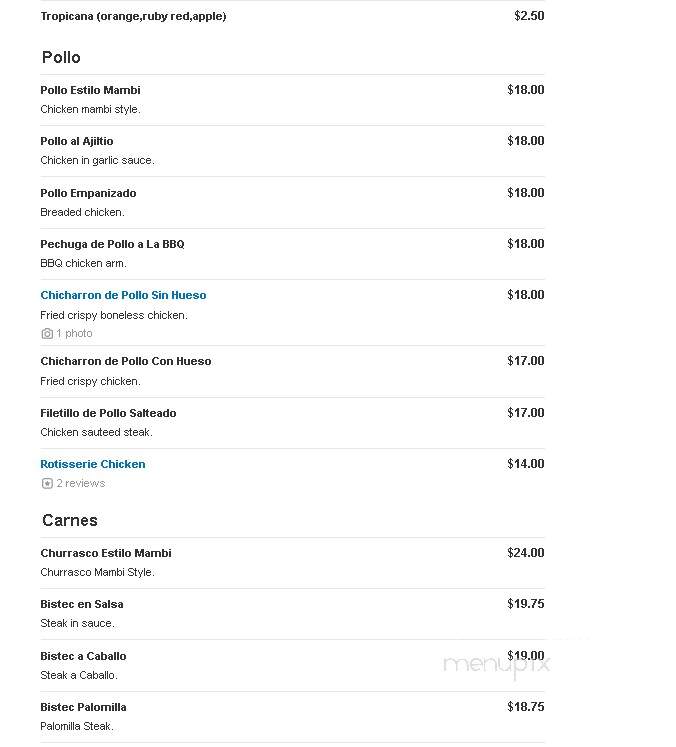The image size is (676, 747).
Task: Click the Bistec a Caballo item
Action: 83,656
